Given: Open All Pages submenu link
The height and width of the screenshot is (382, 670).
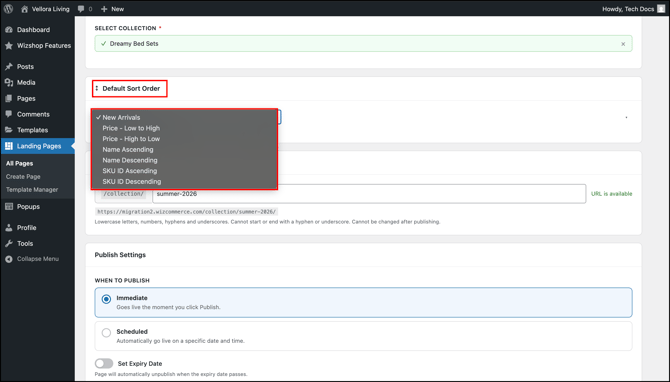Looking at the screenshot, I should coord(19,163).
